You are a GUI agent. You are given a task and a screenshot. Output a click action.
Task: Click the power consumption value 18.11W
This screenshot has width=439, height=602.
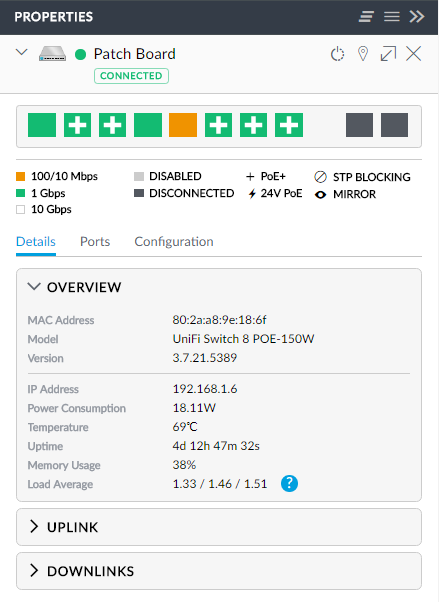pyautogui.click(x=194, y=408)
